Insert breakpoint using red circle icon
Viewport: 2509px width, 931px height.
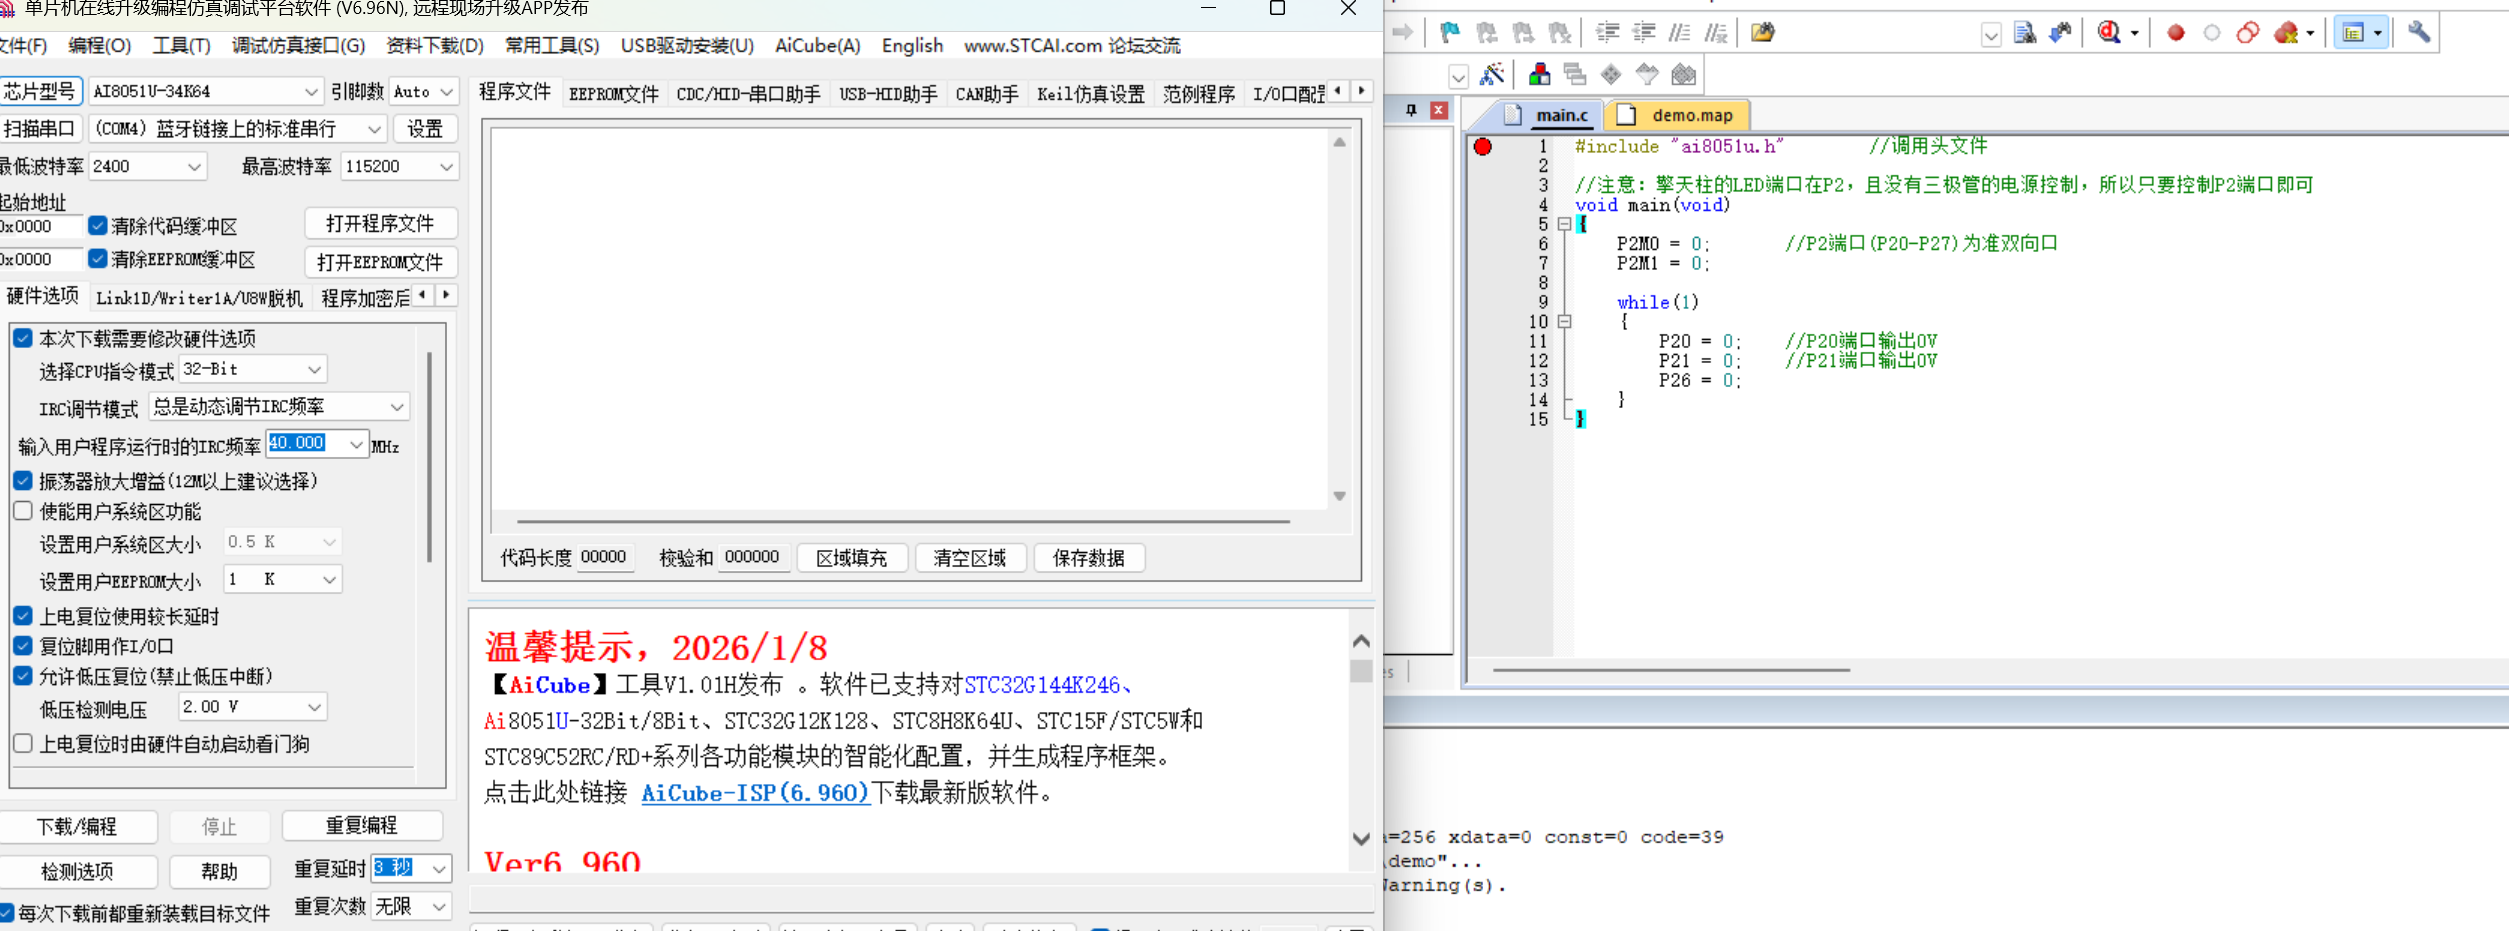[2175, 33]
